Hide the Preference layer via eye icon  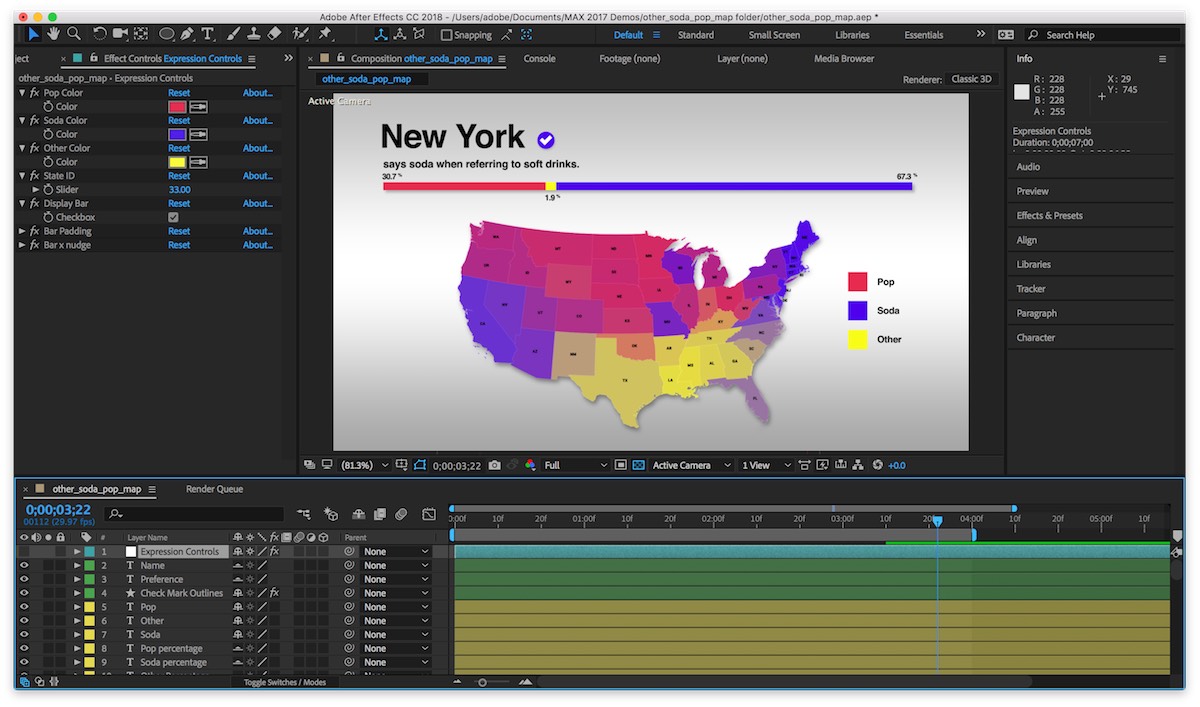[x=24, y=579]
